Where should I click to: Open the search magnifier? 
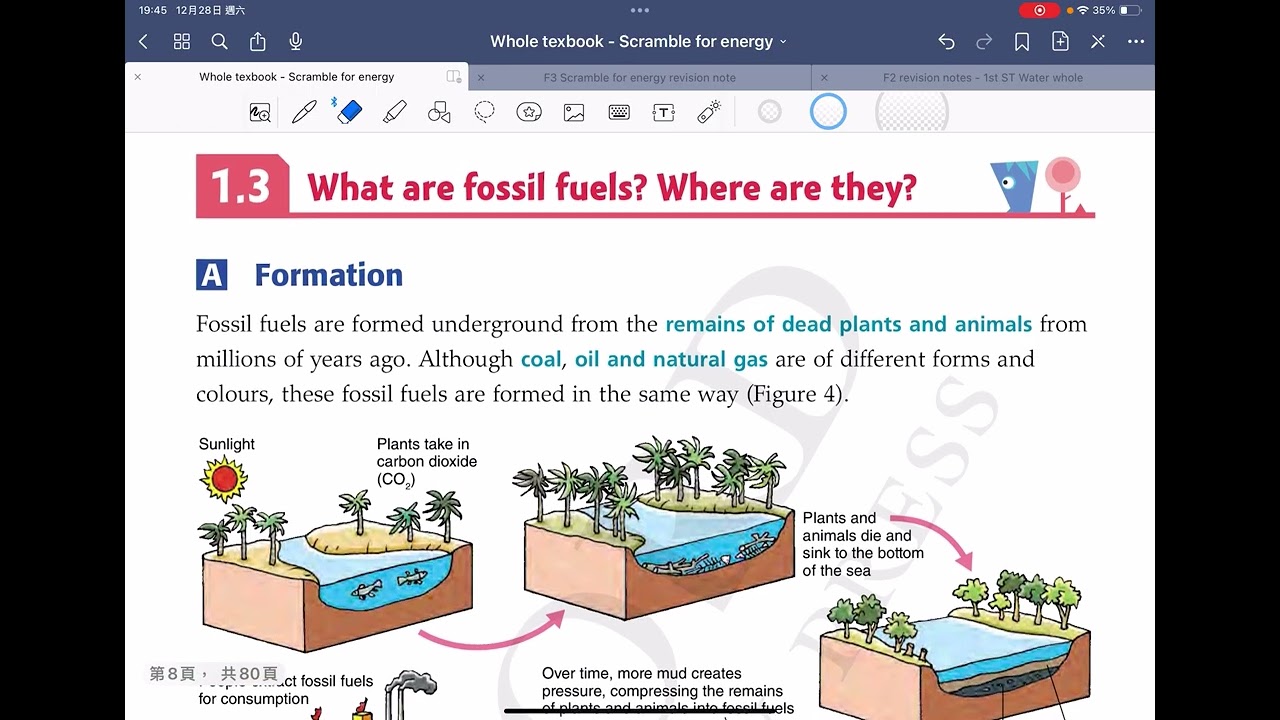(220, 41)
